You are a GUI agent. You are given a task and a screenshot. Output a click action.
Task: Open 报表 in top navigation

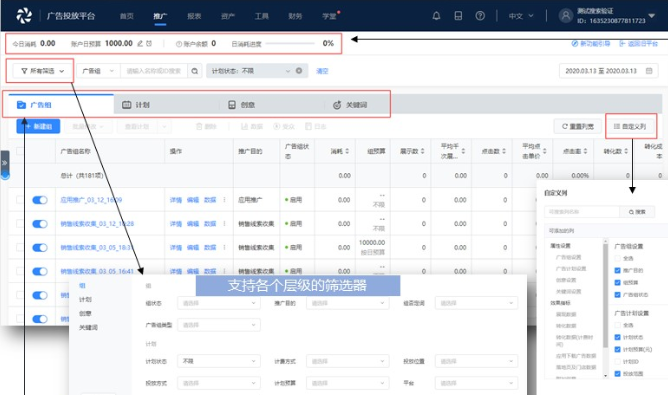pos(194,16)
